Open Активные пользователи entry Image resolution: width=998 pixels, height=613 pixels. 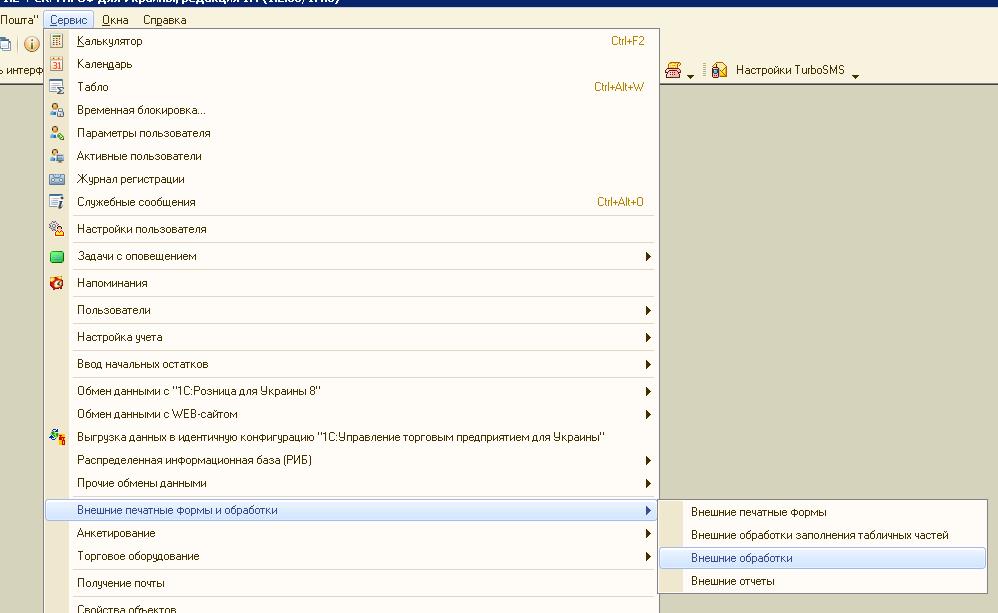click(x=351, y=155)
